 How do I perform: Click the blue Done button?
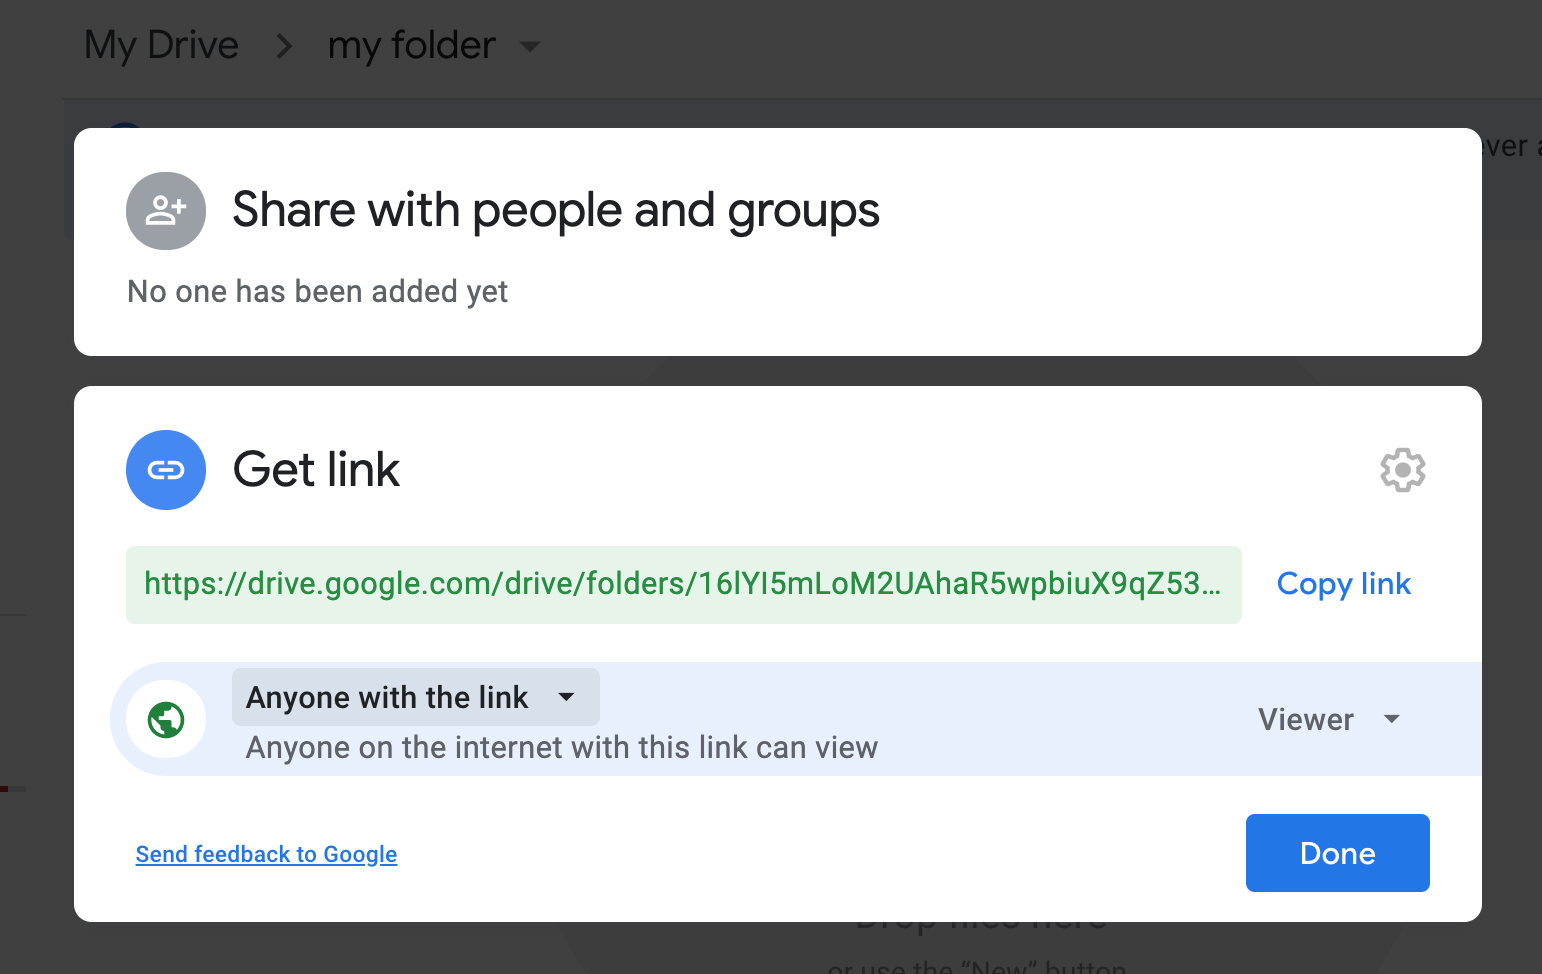click(1337, 853)
